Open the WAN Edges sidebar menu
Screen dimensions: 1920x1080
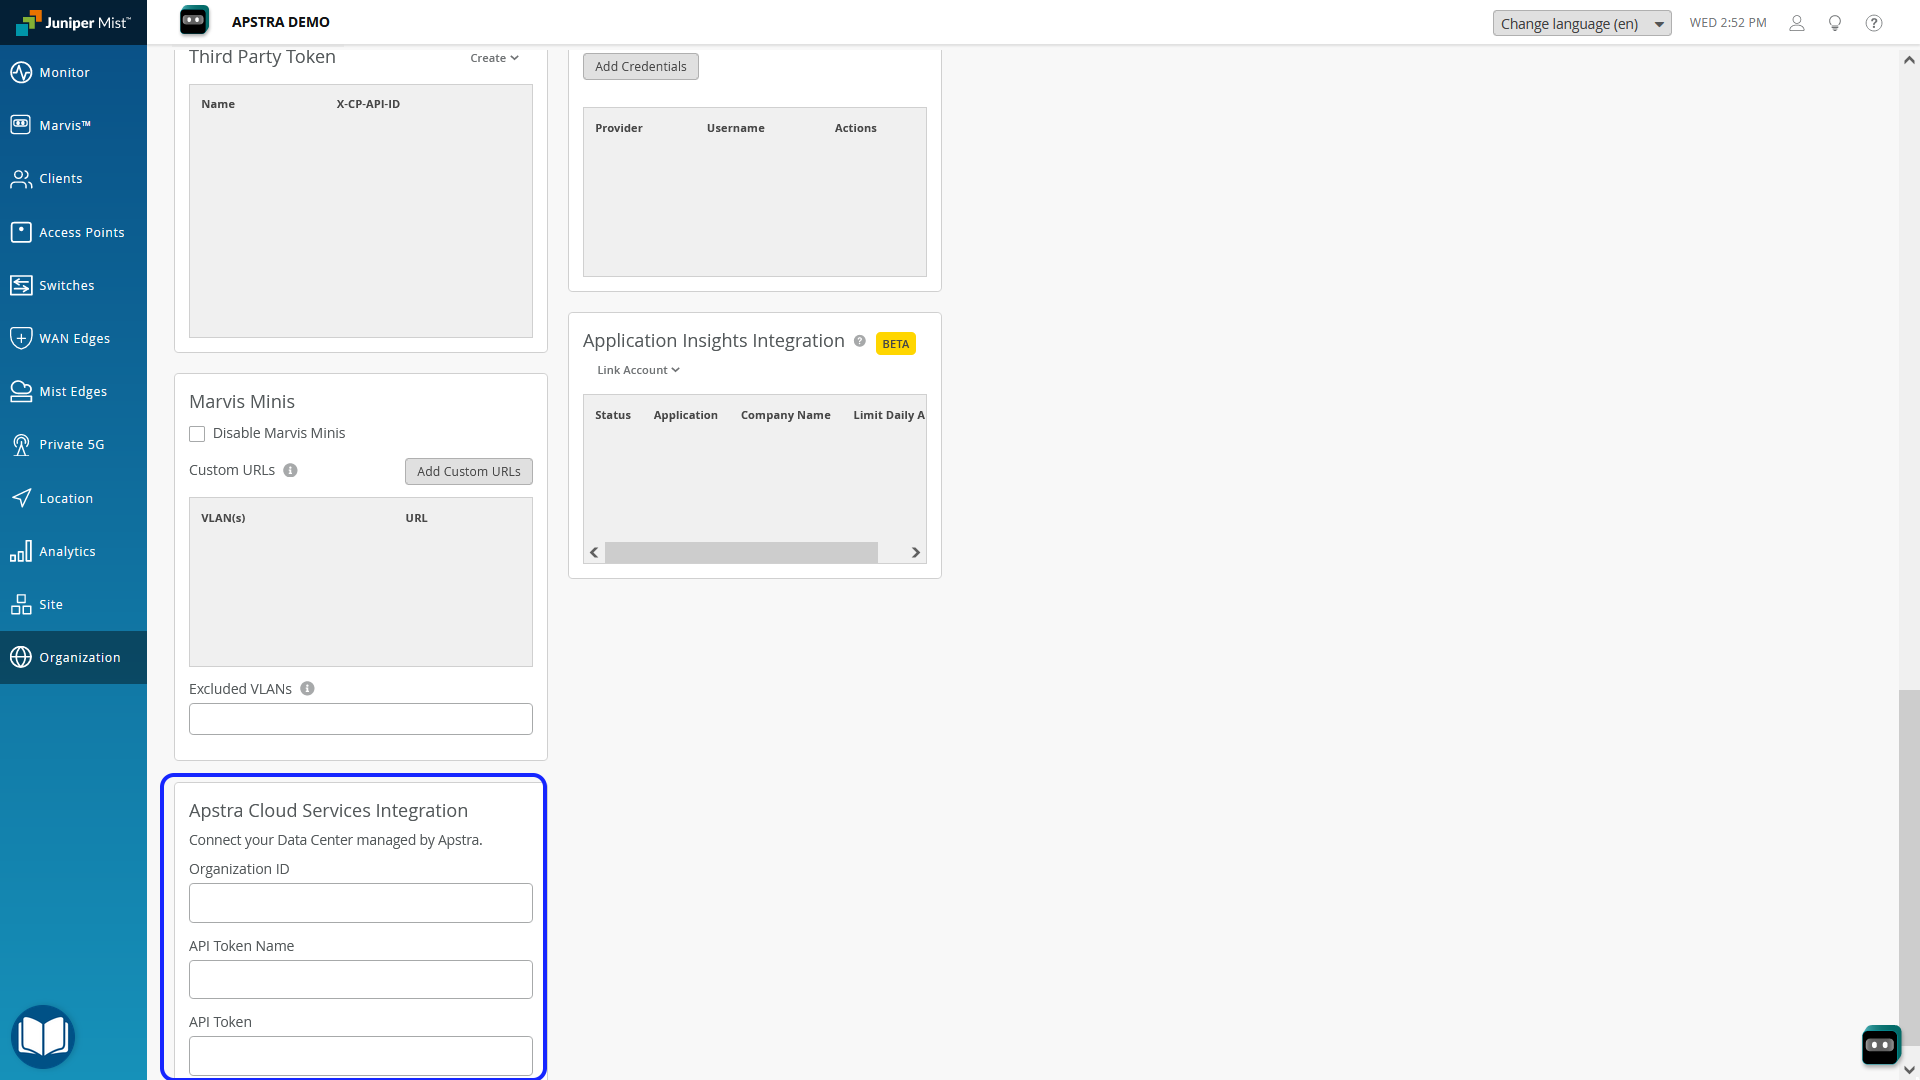click(74, 338)
